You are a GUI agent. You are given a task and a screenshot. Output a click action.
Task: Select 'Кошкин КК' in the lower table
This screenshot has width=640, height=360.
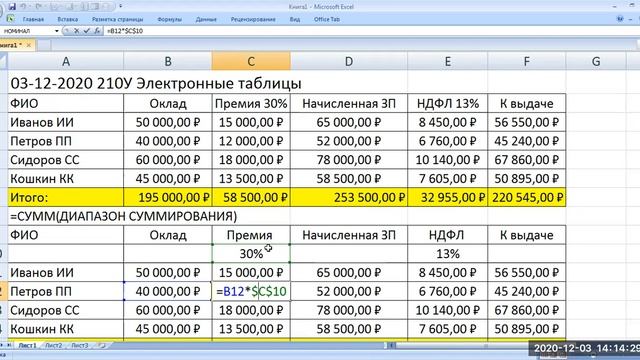[x=66, y=329]
